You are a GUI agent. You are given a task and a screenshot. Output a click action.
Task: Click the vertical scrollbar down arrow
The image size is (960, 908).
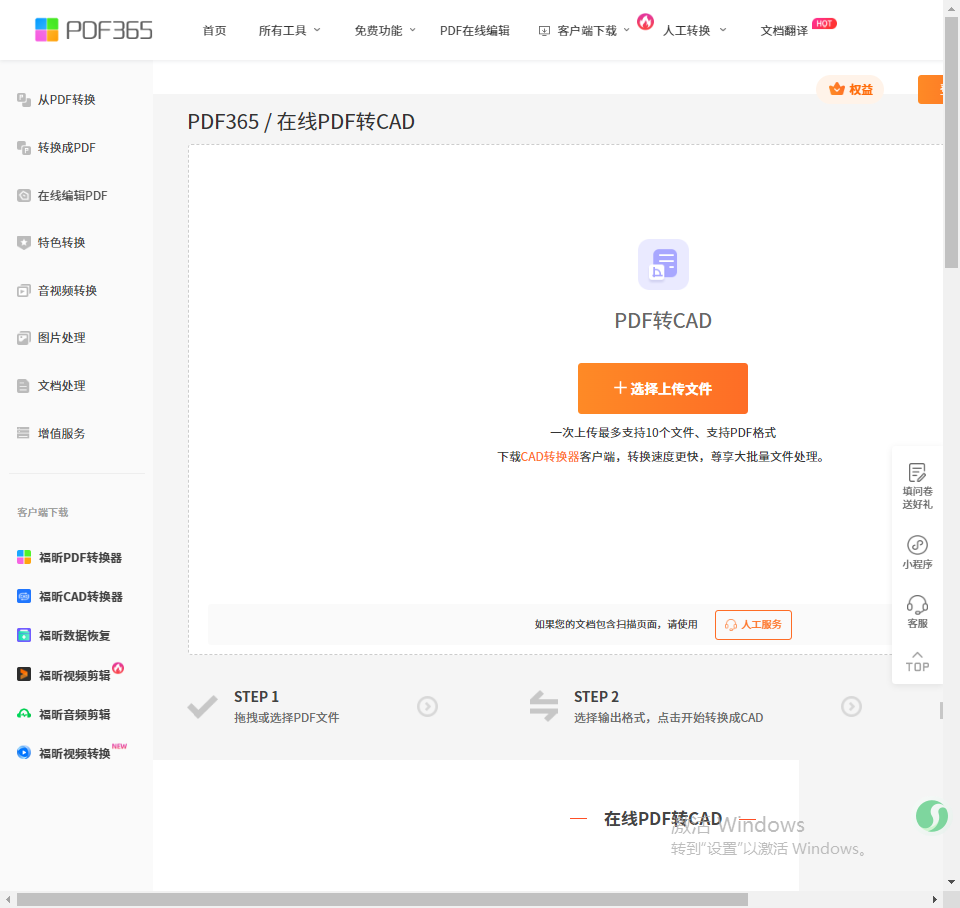(951, 882)
